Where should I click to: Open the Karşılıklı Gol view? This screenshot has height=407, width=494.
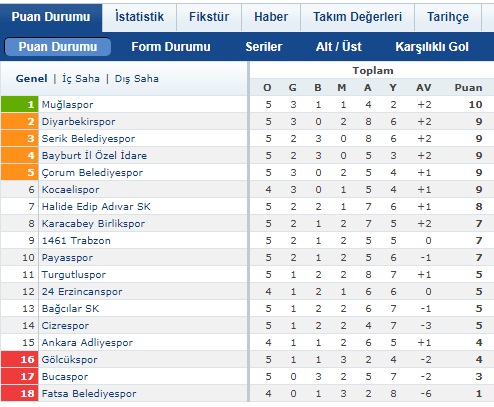point(432,47)
